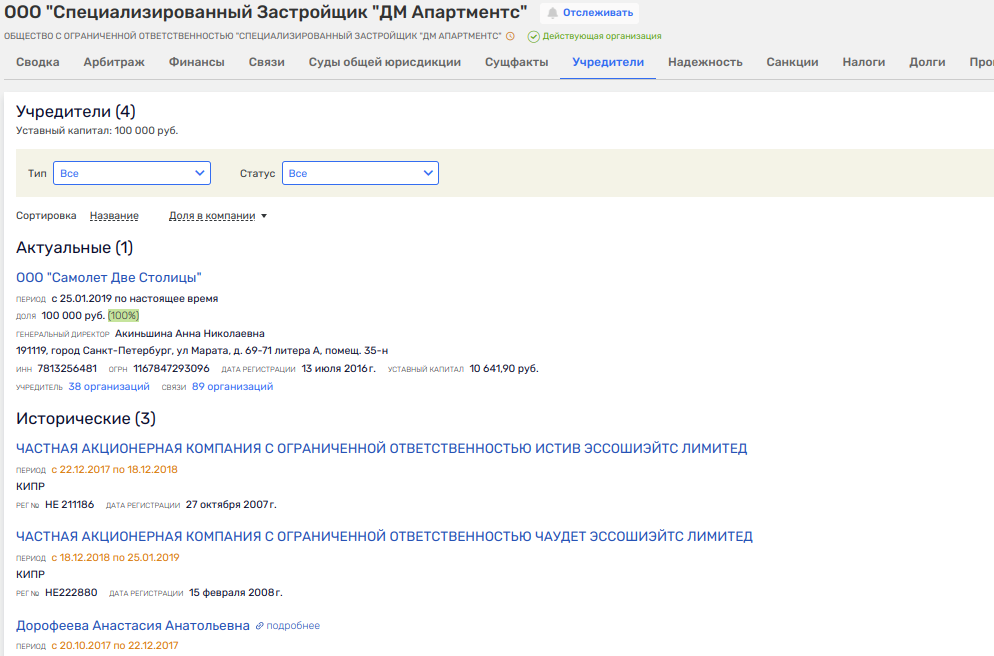994x656 pixels.
Task: Click the bell icon next to Отслеживать
Action: coord(553,13)
